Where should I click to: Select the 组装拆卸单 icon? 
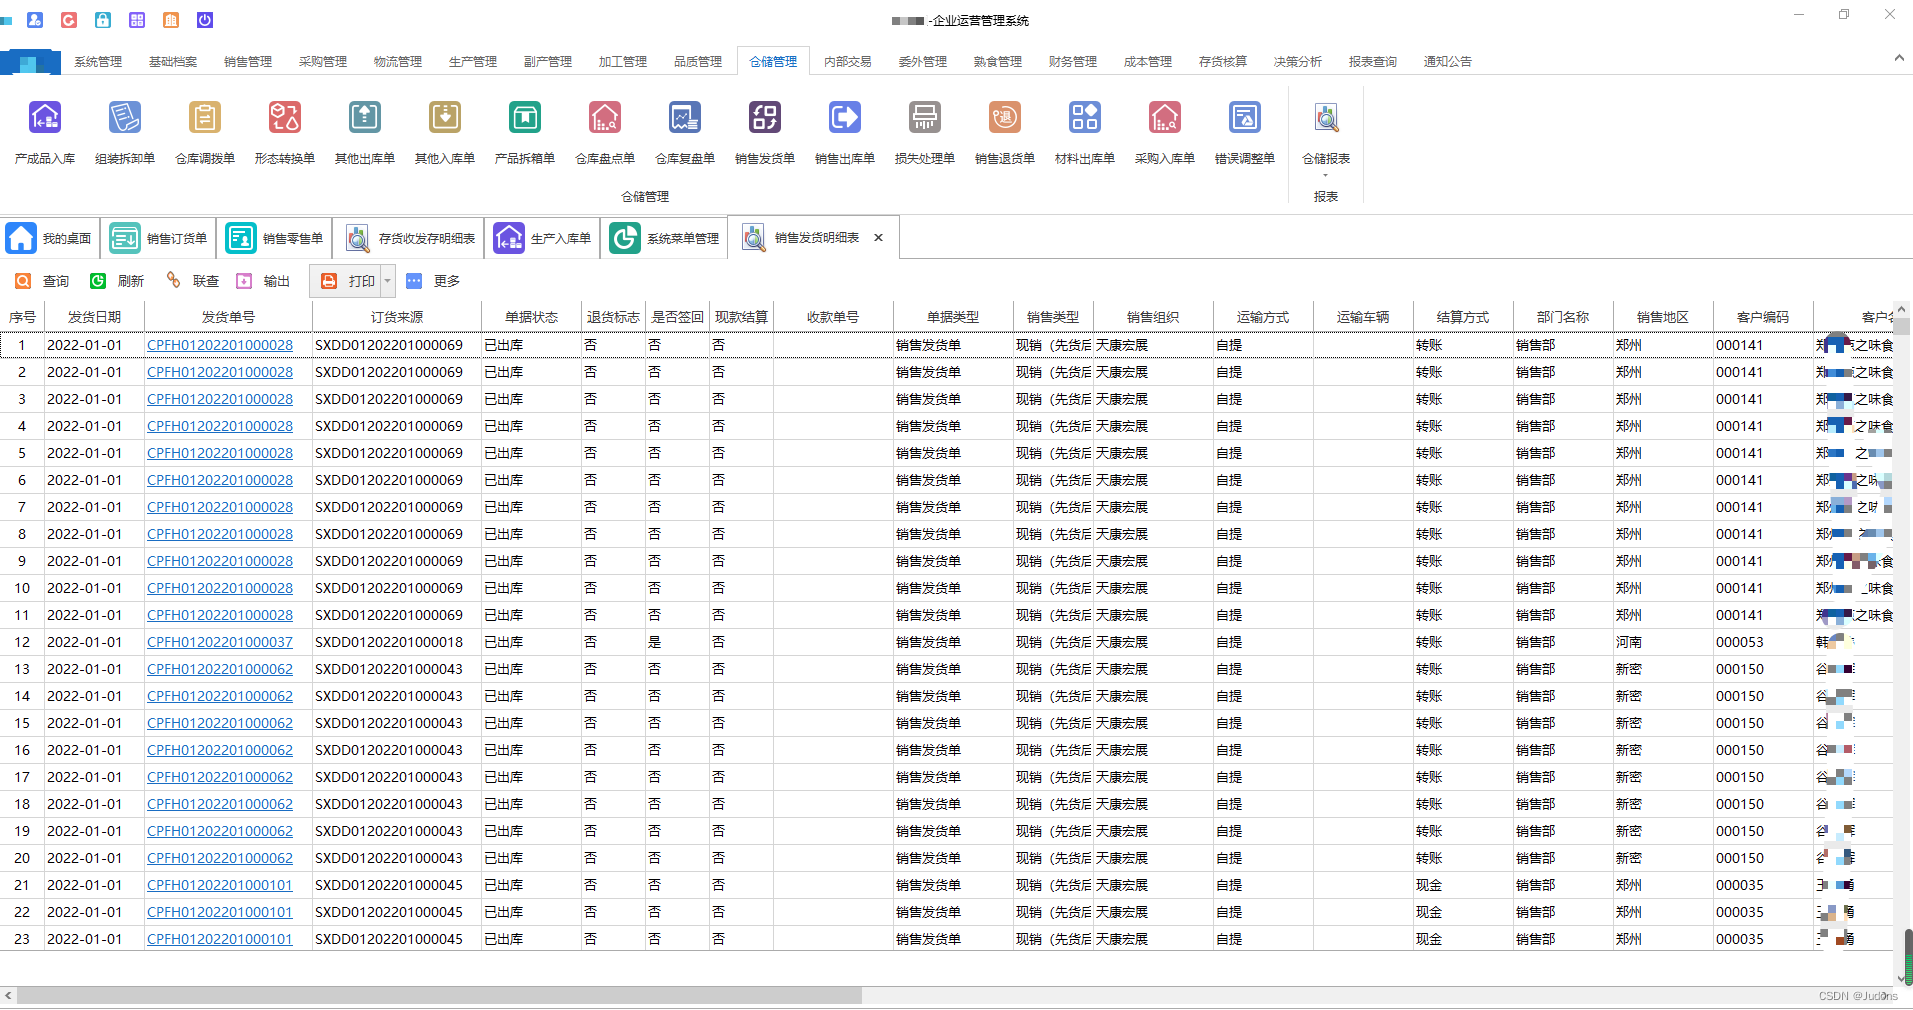coord(124,130)
